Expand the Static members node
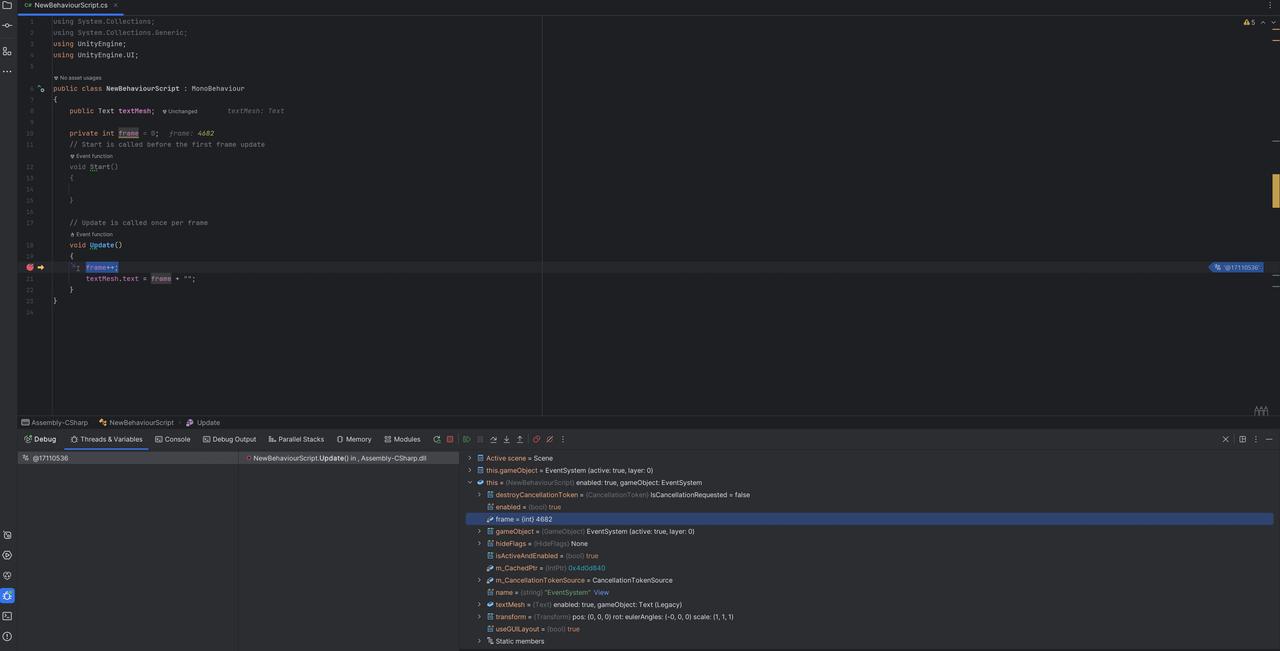 pyautogui.click(x=479, y=641)
